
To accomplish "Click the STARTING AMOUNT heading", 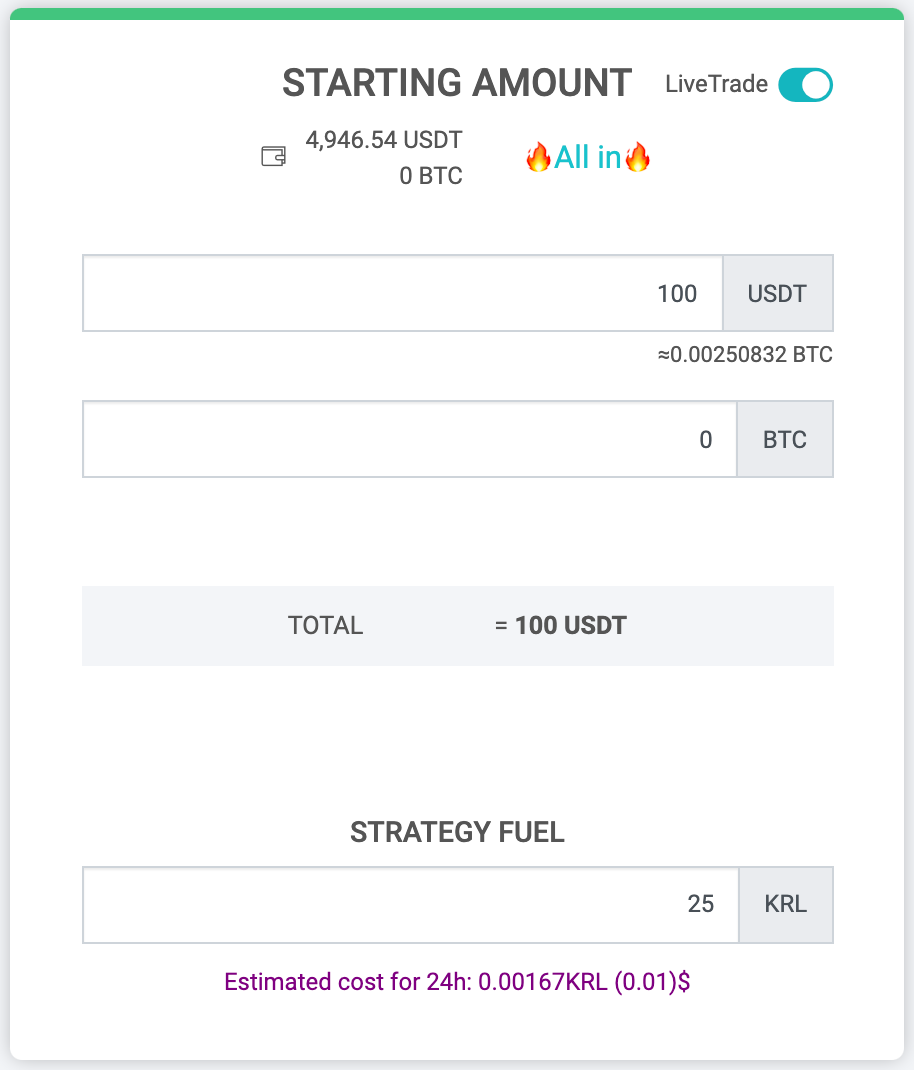I will (x=457, y=83).
